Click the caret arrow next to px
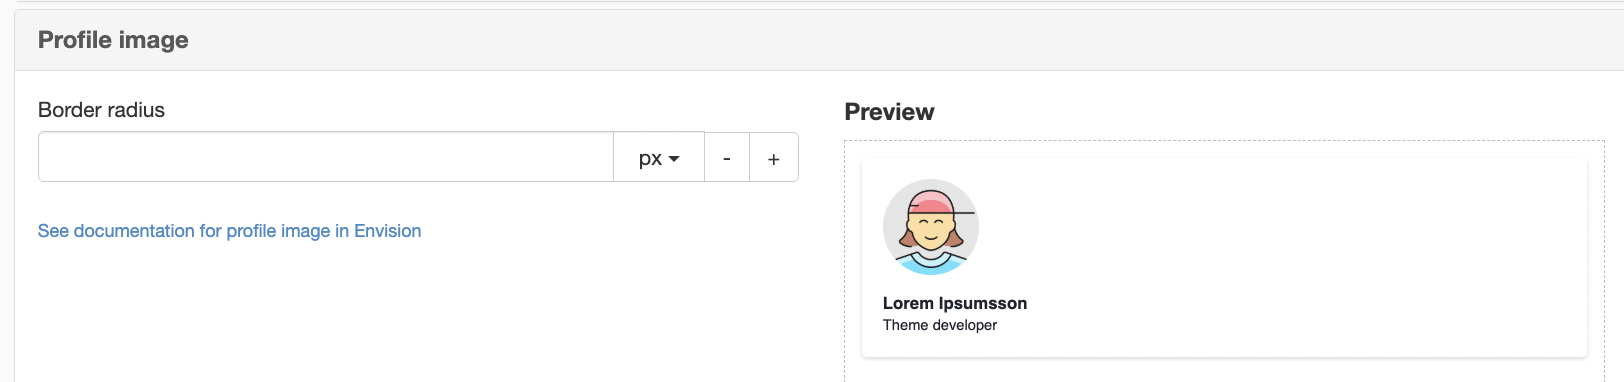Viewport: 1624px width, 382px height. tap(675, 159)
